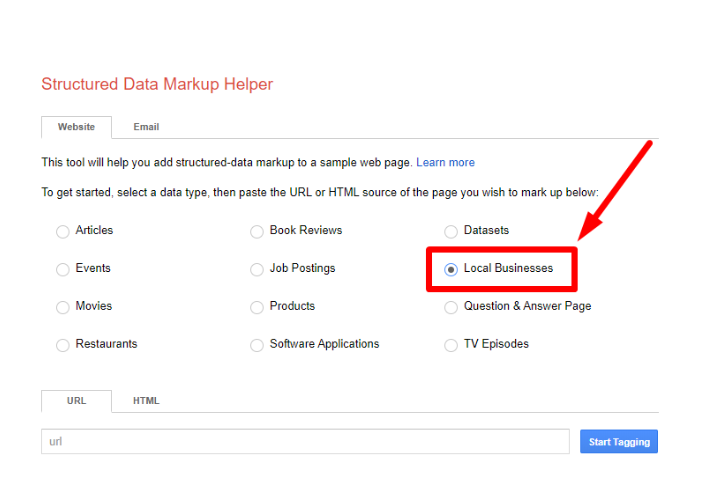Open the URL input tab
The image size is (705, 488).
76,401
